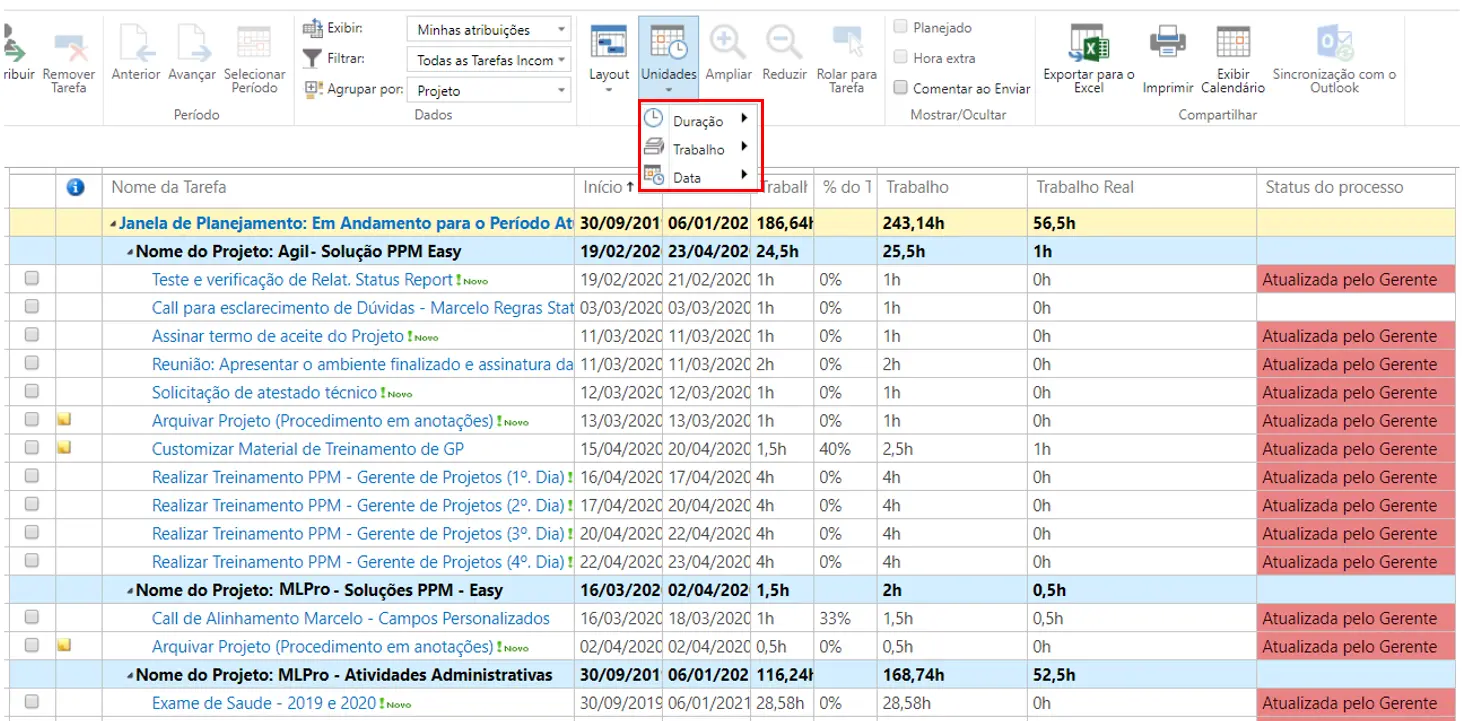Click Exportar para o Excel icon
This screenshot has width=1462, height=721.
point(1088,44)
